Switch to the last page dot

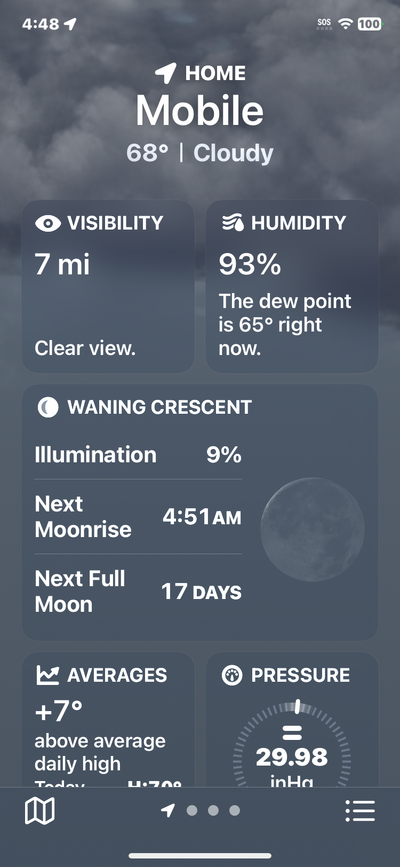pos(235,811)
